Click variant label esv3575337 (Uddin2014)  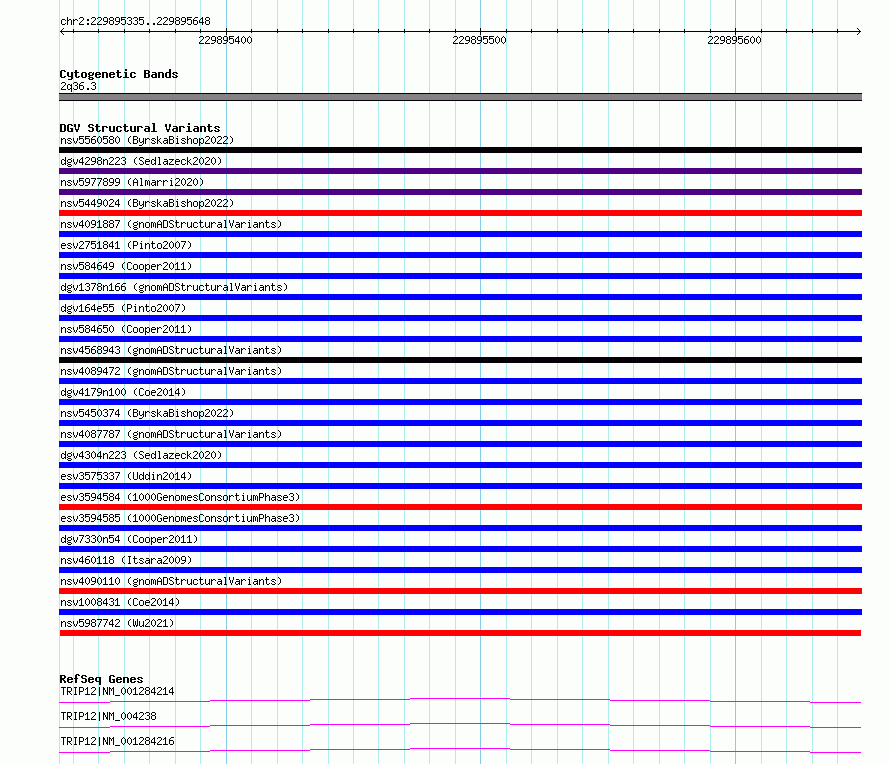click(x=126, y=476)
